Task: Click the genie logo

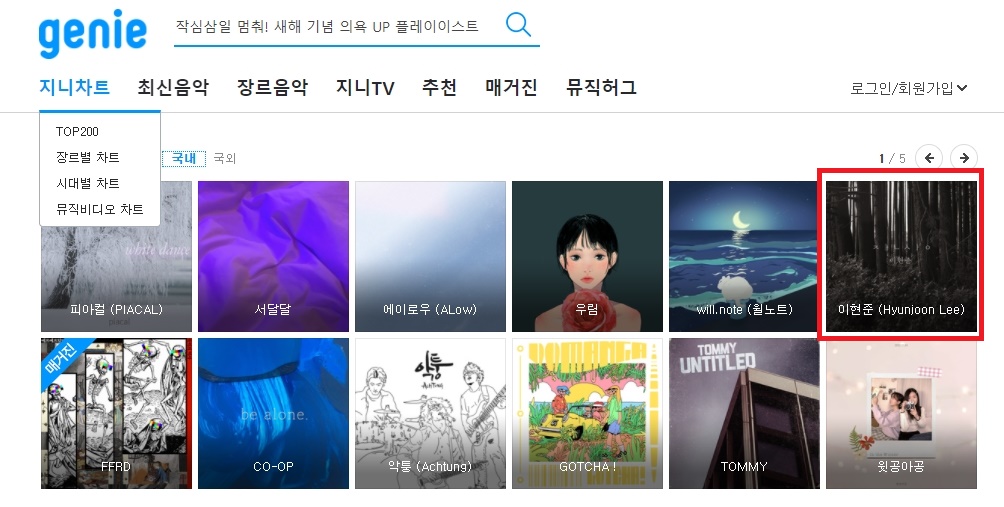Action: (92, 33)
